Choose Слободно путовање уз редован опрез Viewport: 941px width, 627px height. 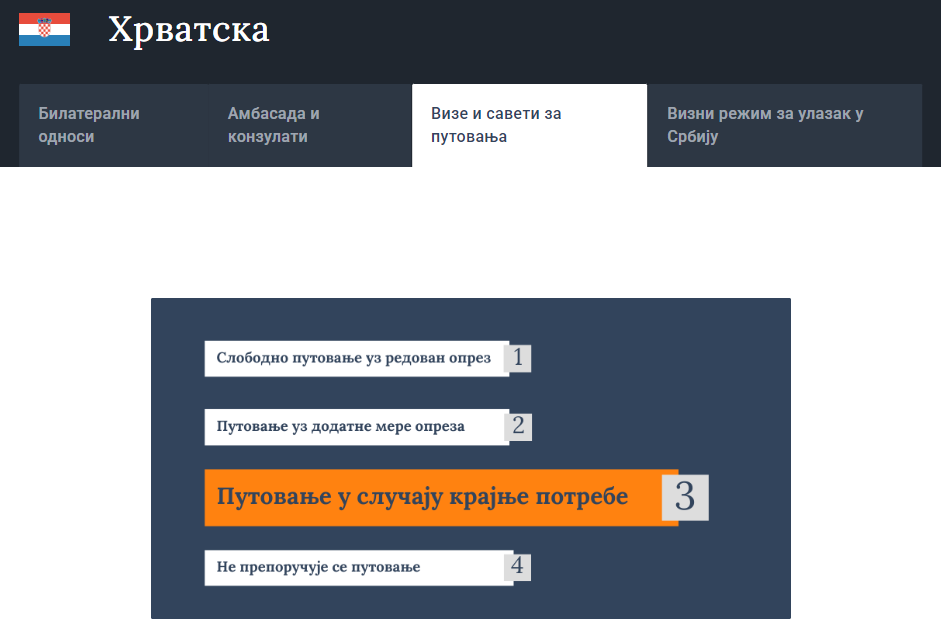(354, 358)
